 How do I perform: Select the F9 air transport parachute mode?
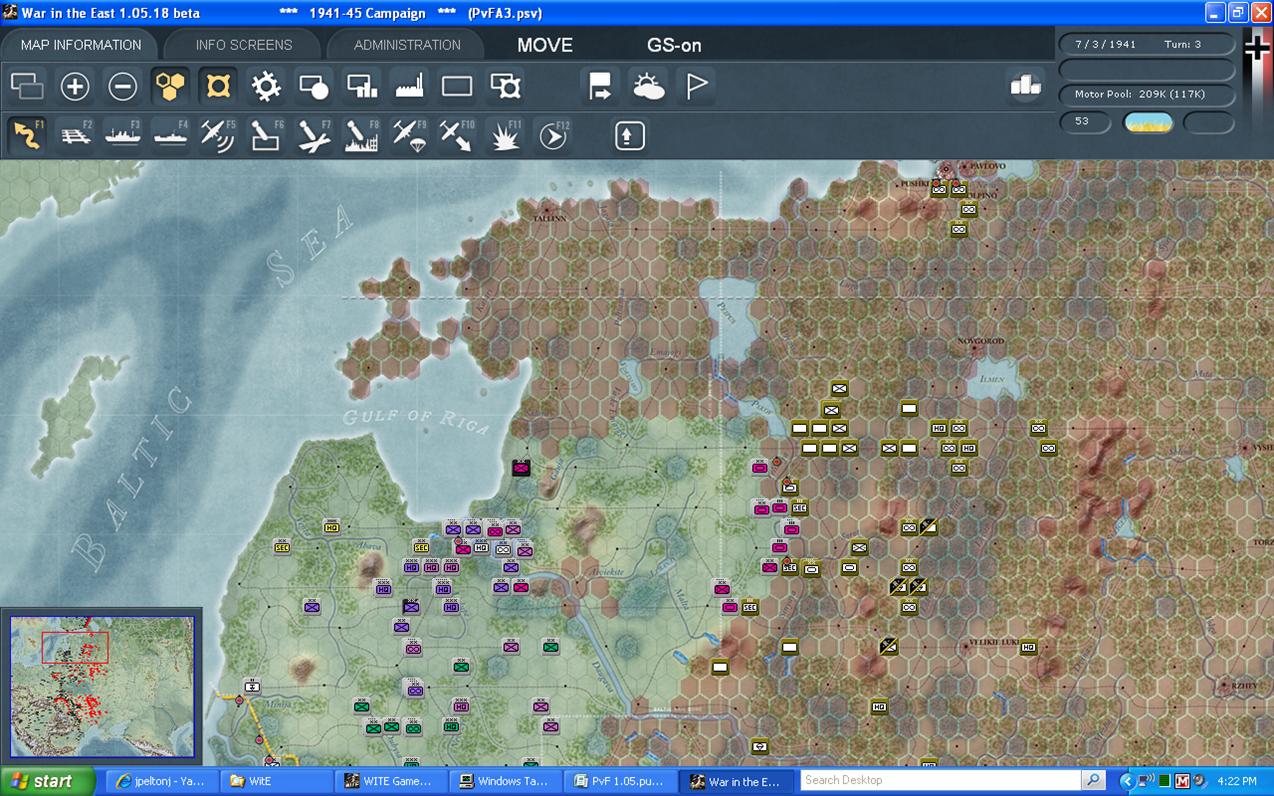(x=410, y=135)
